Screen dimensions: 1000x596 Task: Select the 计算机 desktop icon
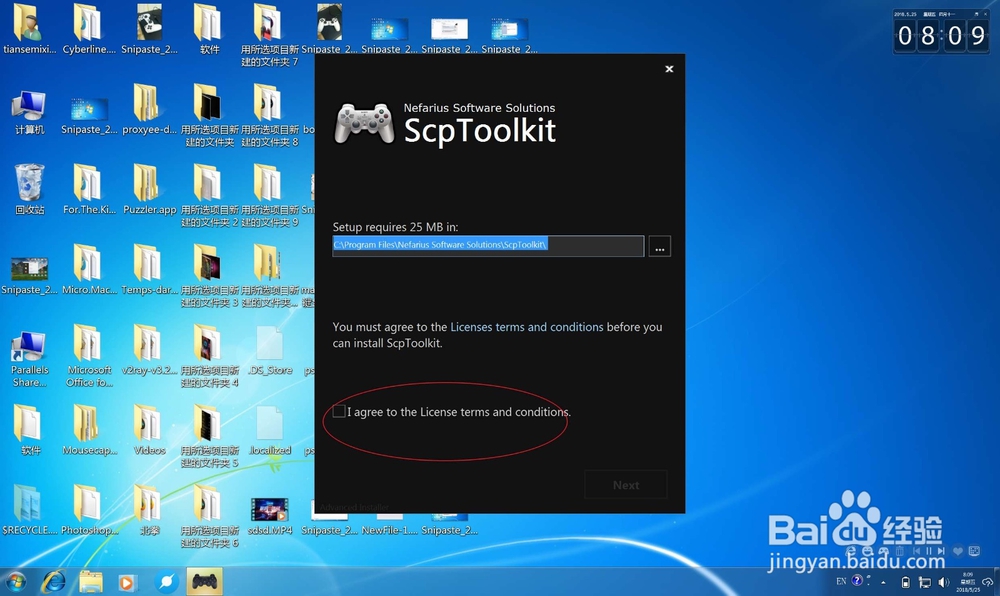[29, 113]
